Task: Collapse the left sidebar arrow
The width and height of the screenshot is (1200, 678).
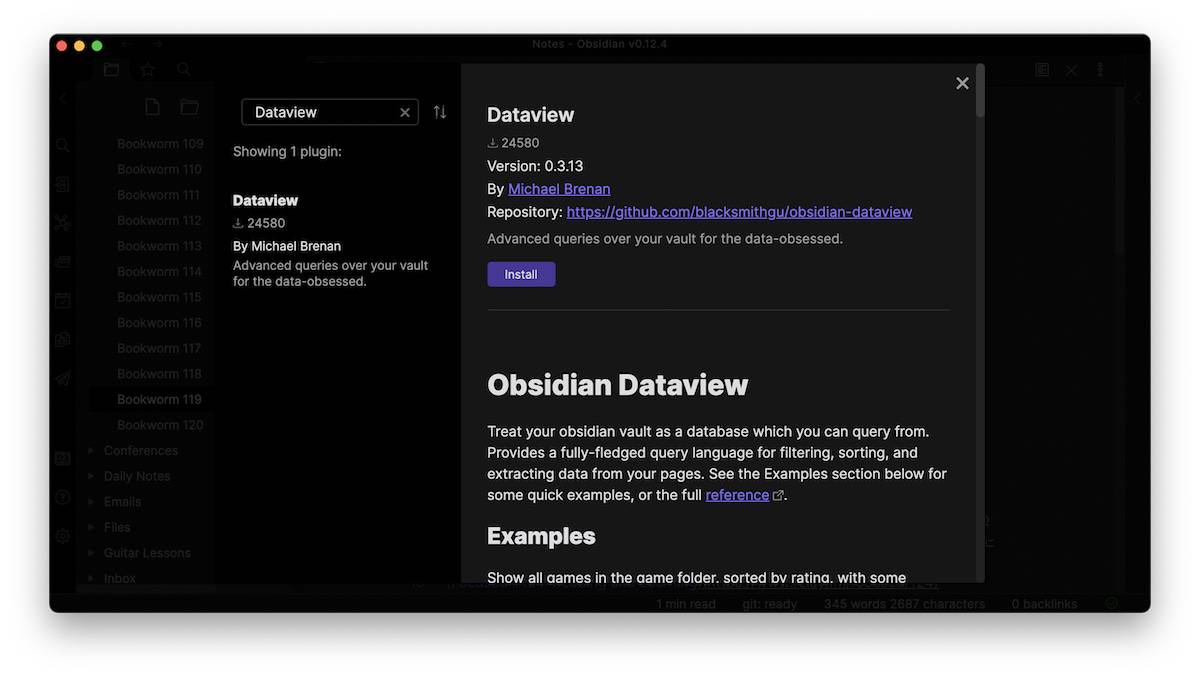Action: [63, 99]
